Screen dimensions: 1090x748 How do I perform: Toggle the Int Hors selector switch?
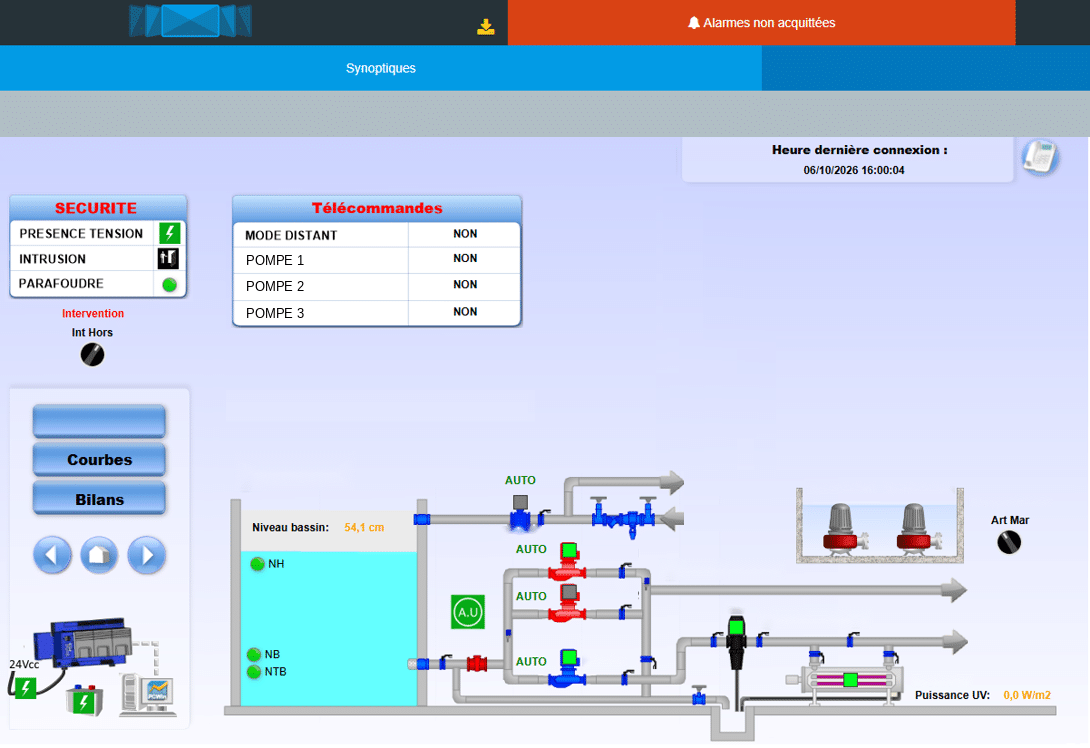pos(92,355)
